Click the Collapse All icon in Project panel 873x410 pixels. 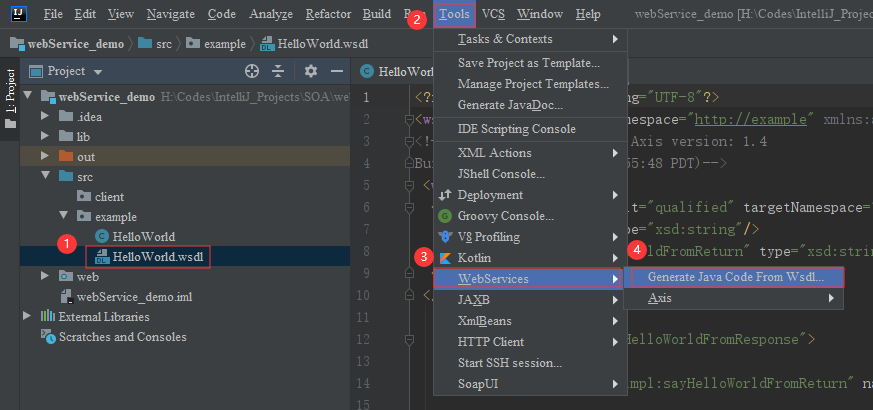(x=278, y=71)
